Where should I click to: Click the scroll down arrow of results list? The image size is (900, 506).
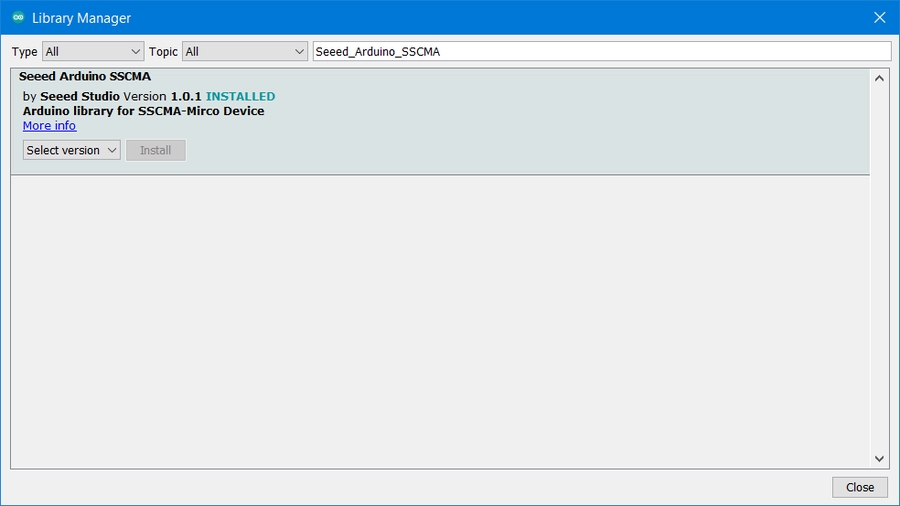[879, 459]
